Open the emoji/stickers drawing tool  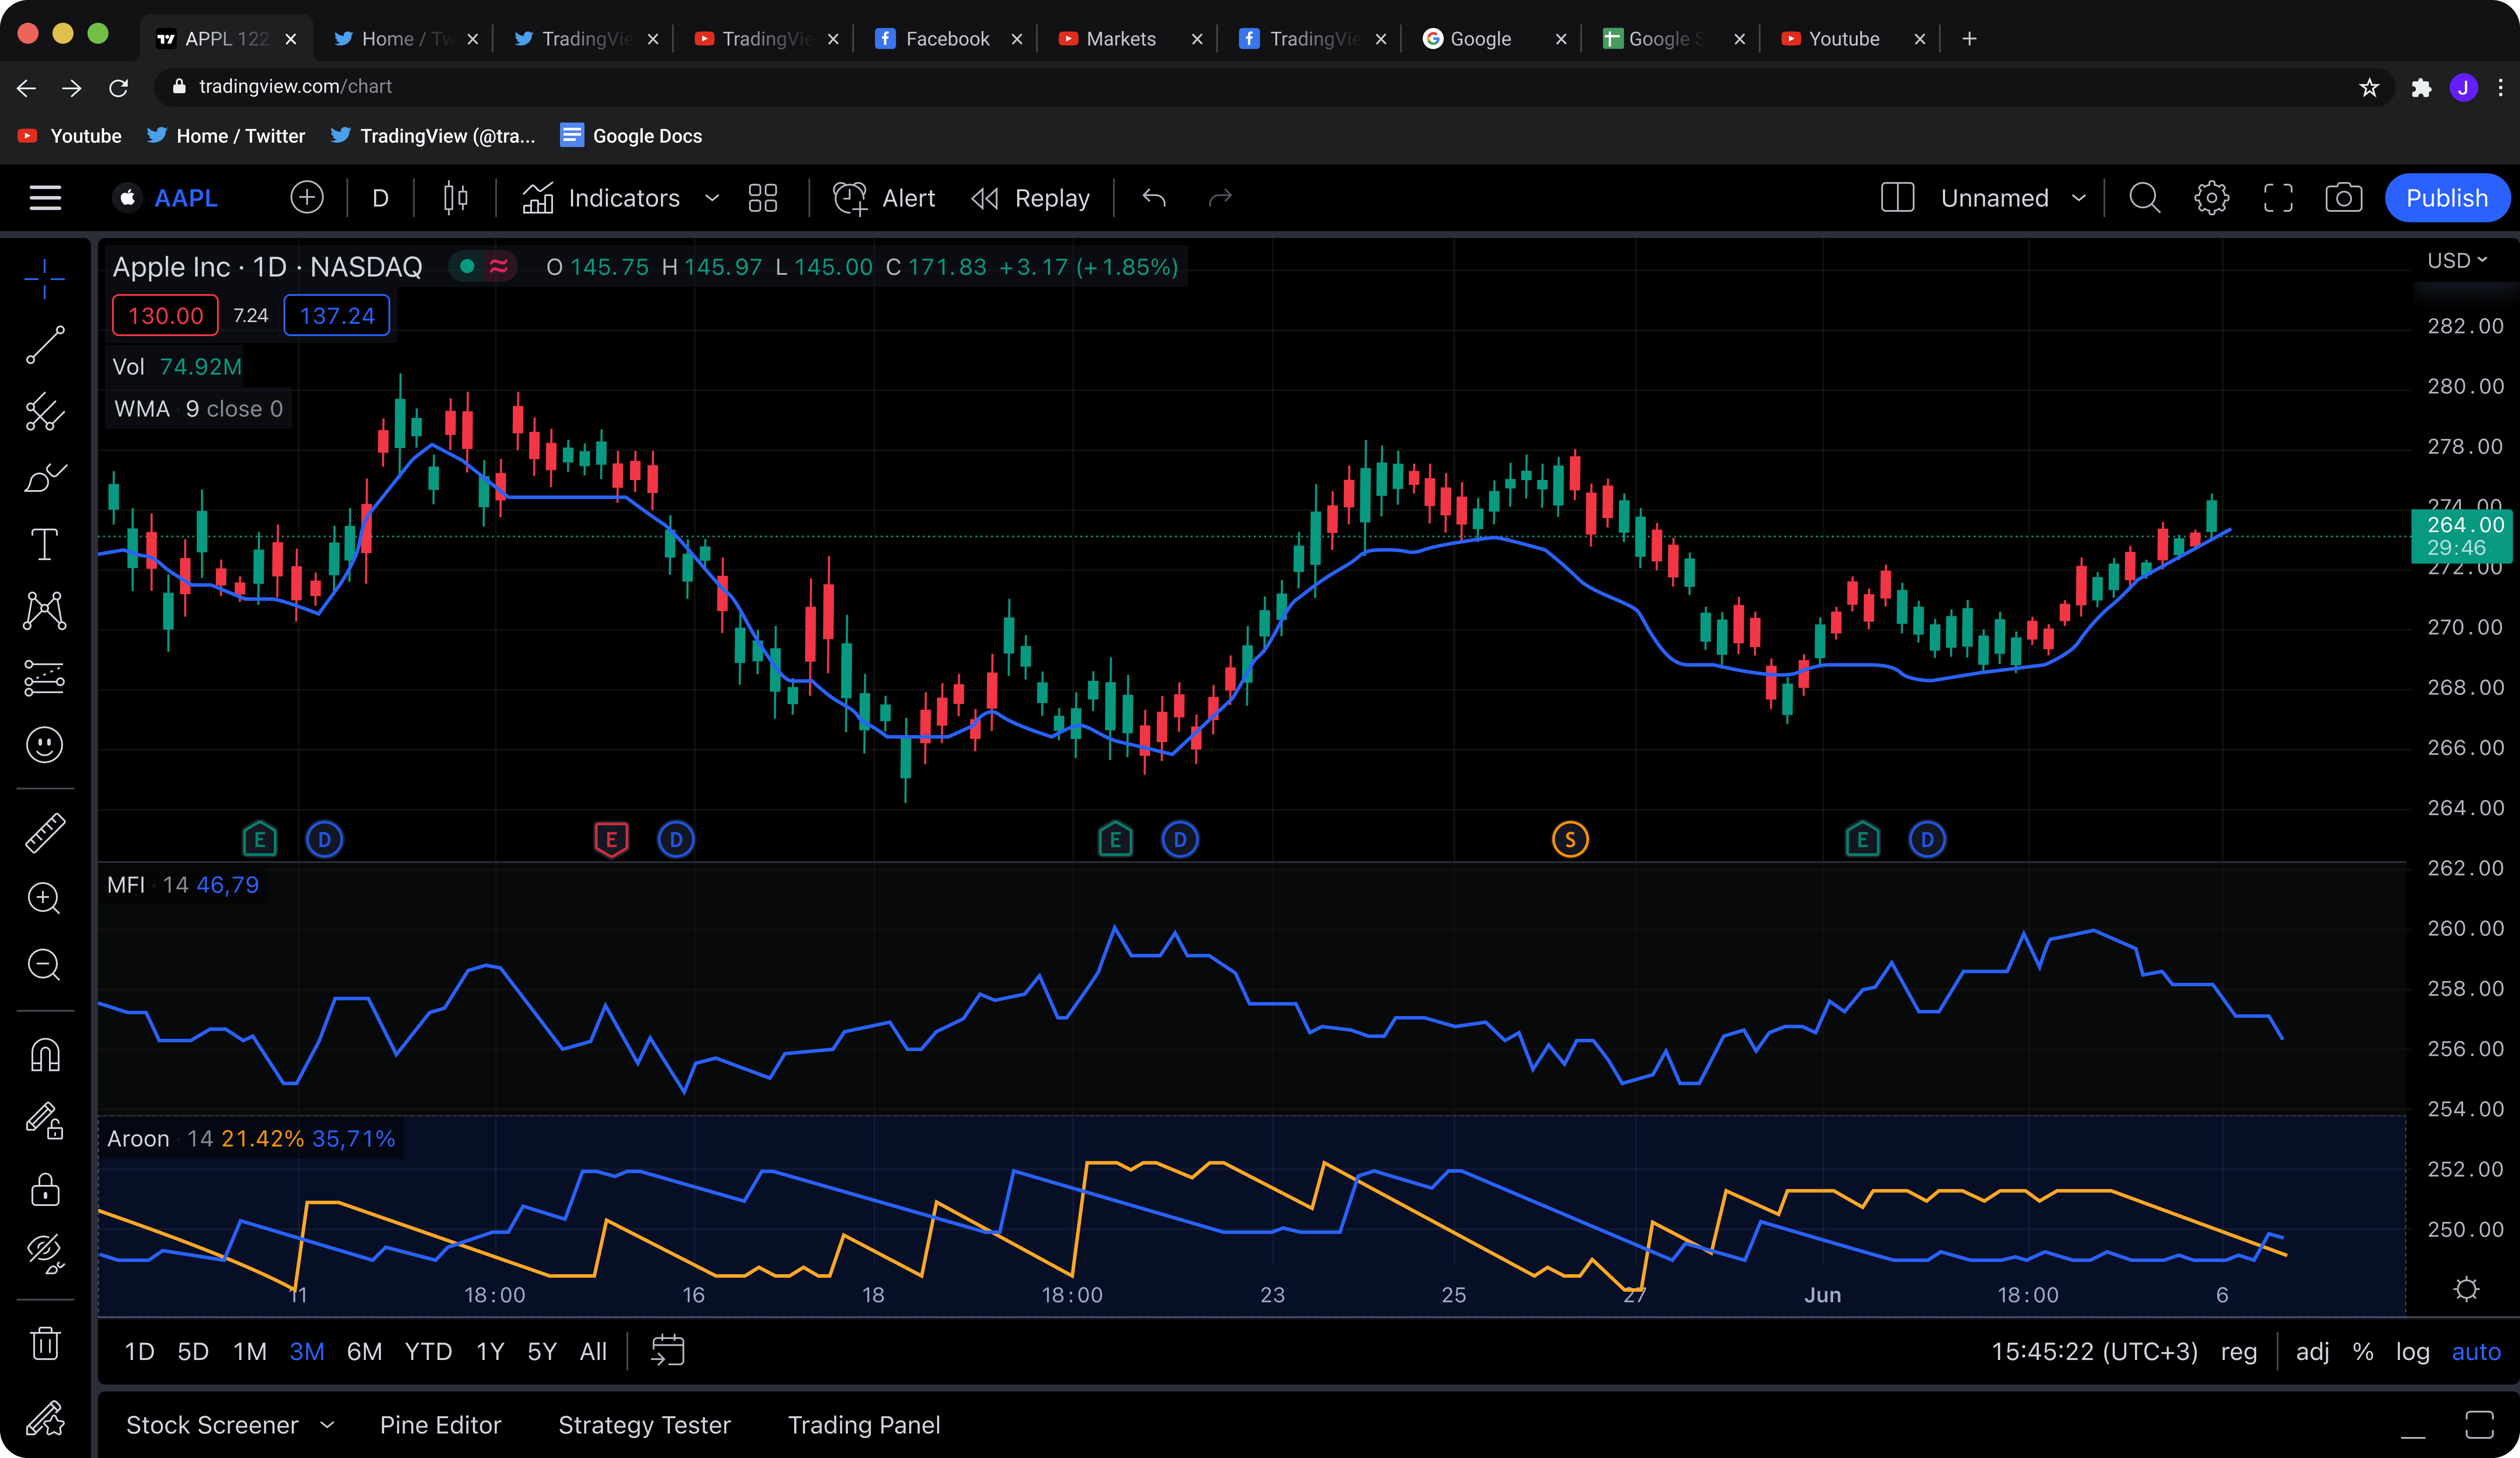point(45,745)
